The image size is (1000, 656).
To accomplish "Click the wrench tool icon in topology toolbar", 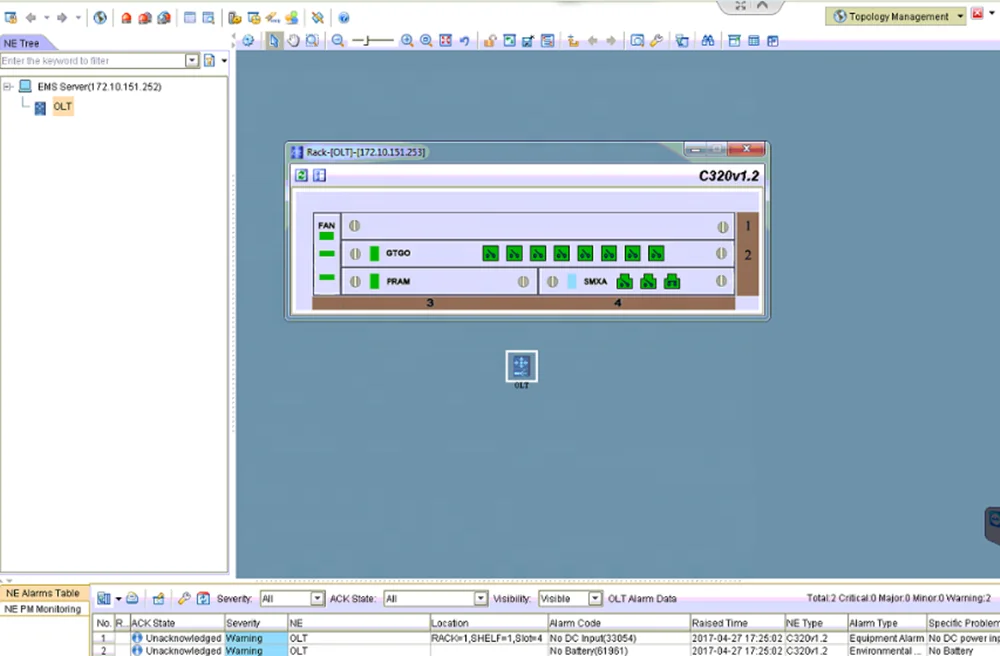I will click(x=656, y=41).
